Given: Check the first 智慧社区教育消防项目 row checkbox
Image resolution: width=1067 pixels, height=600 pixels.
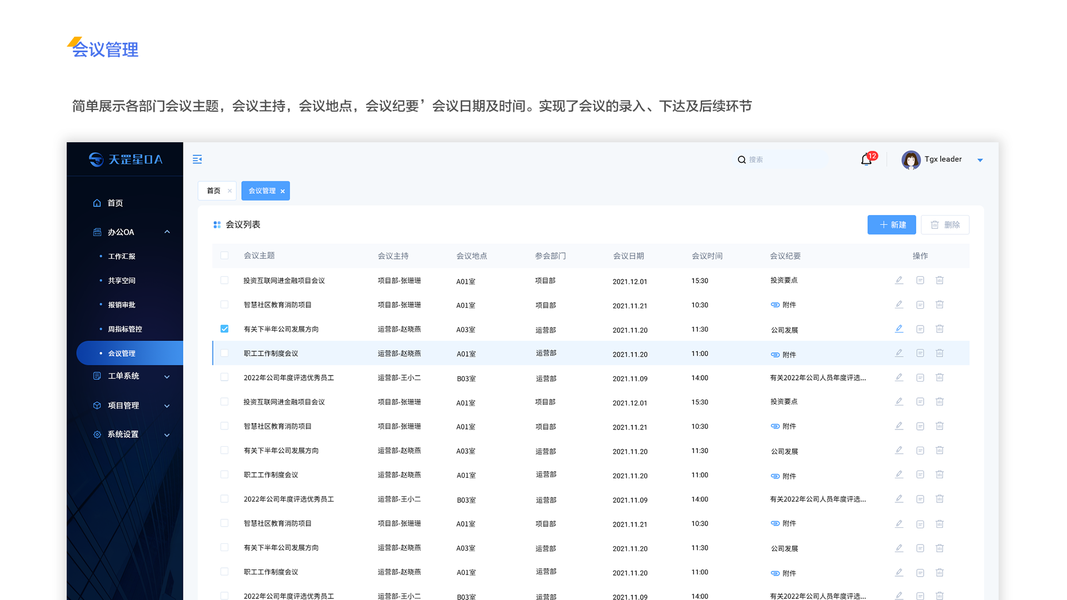Looking at the screenshot, I should pos(225,305).
